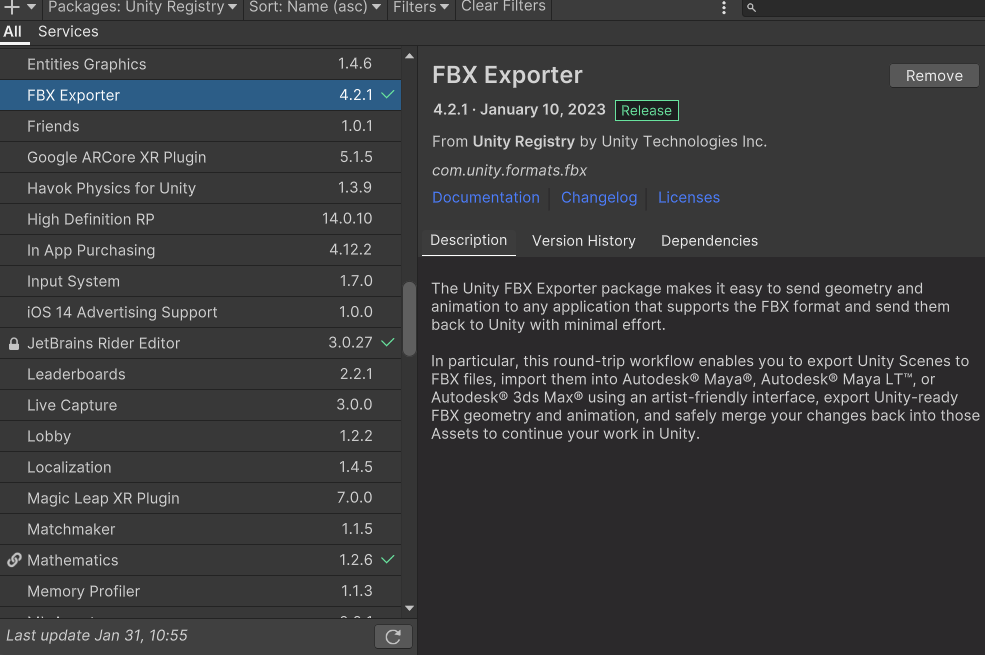The image size is (985, 655).
Task: Open the Documentation link
Action: [x=486, y=198]
